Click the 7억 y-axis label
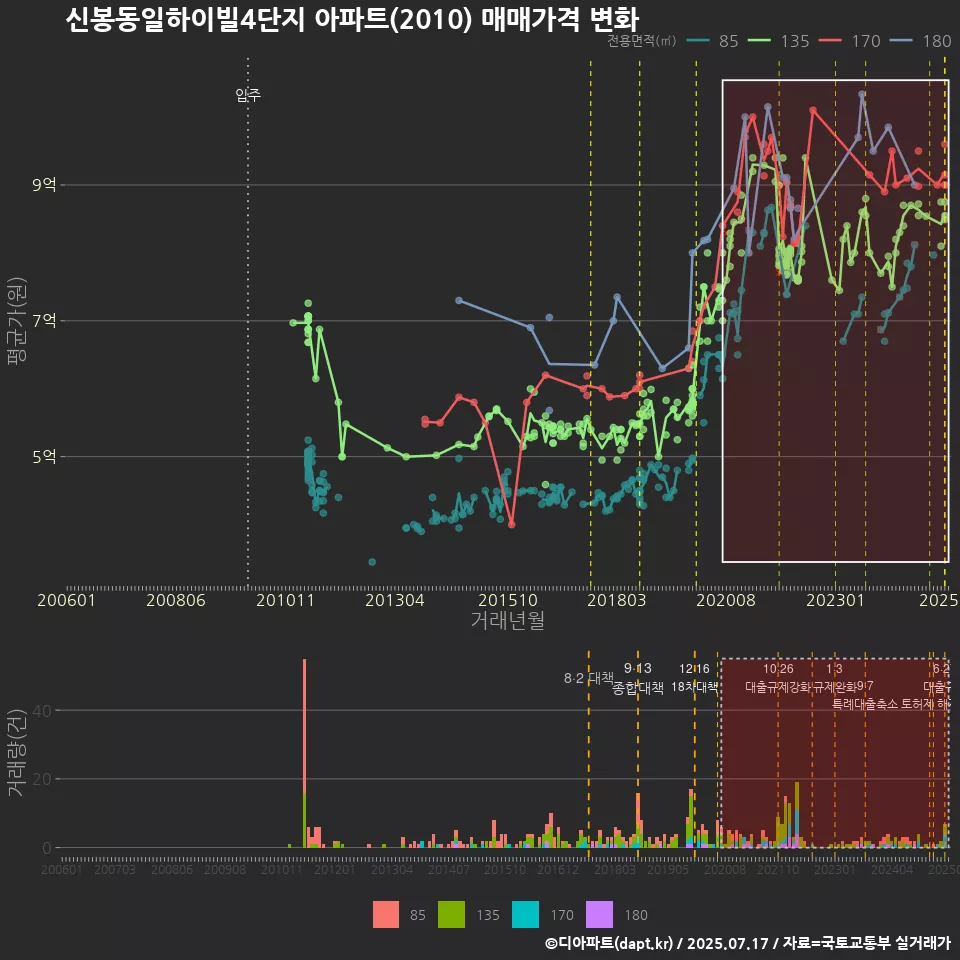960x960 pixels. [x=44, y=320]
